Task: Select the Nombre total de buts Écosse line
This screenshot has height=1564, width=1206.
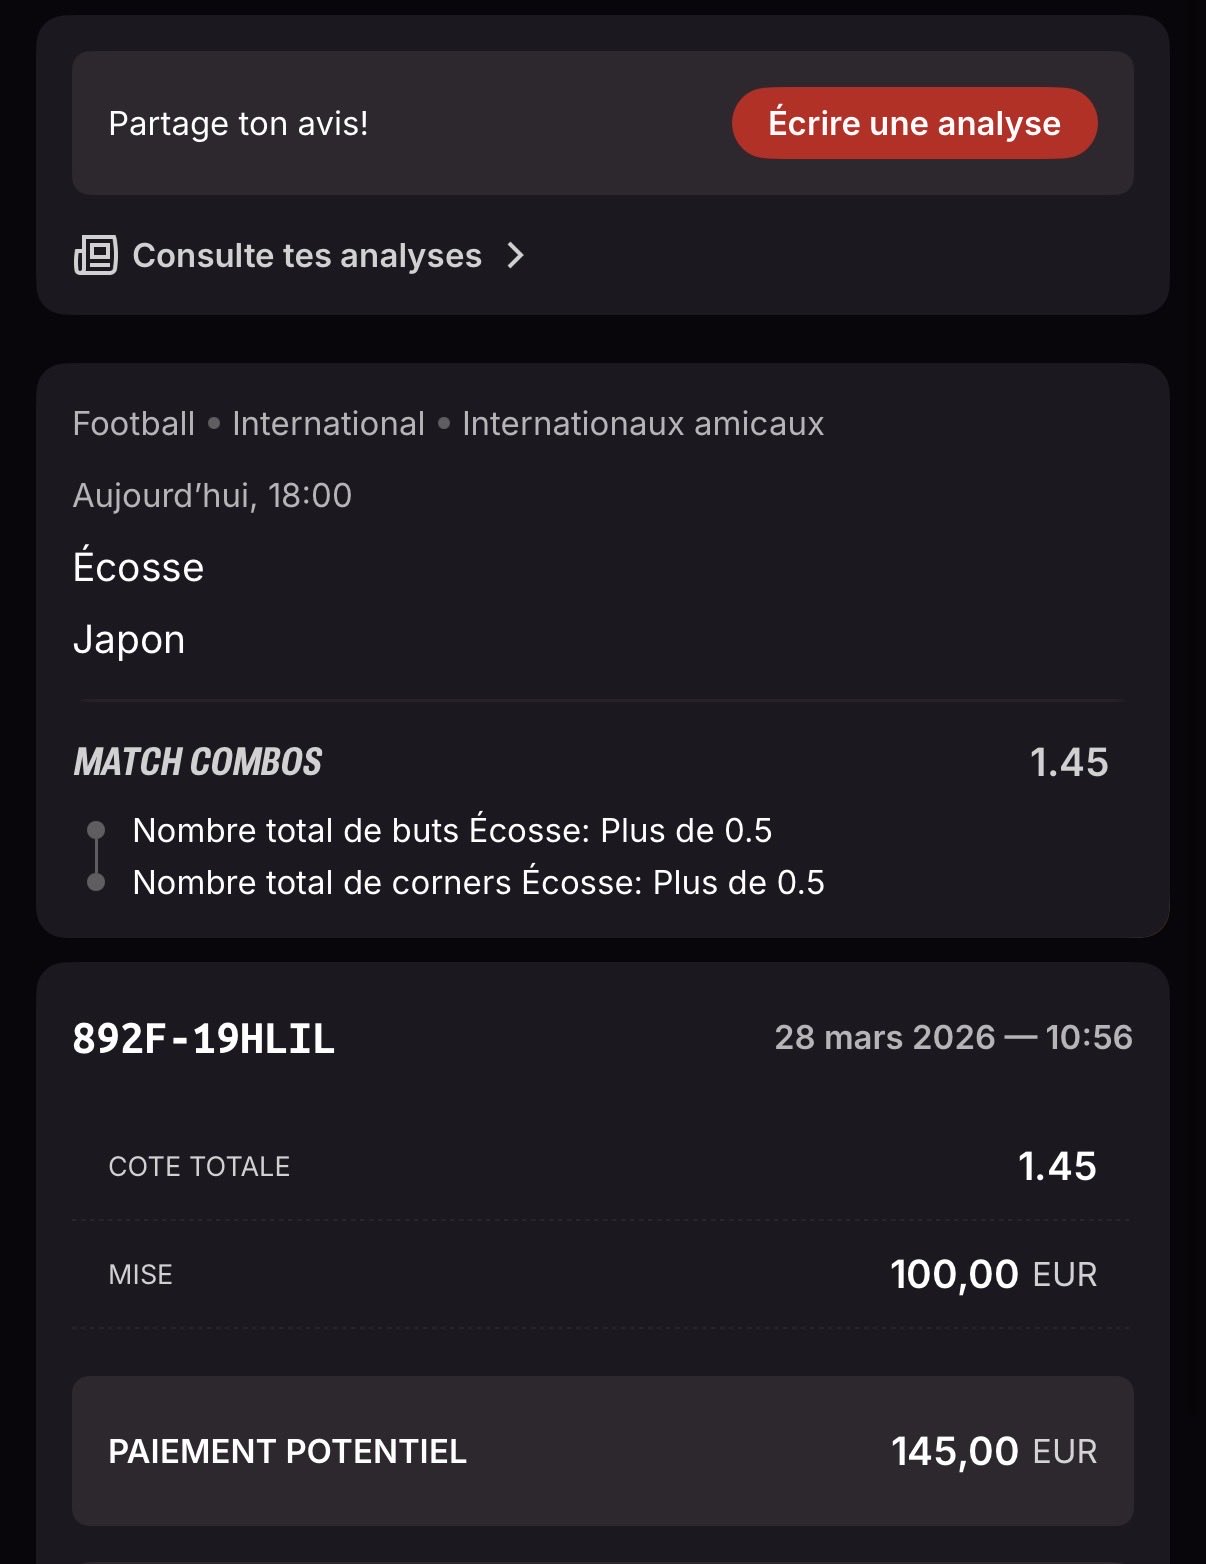Action: (452, 831)
